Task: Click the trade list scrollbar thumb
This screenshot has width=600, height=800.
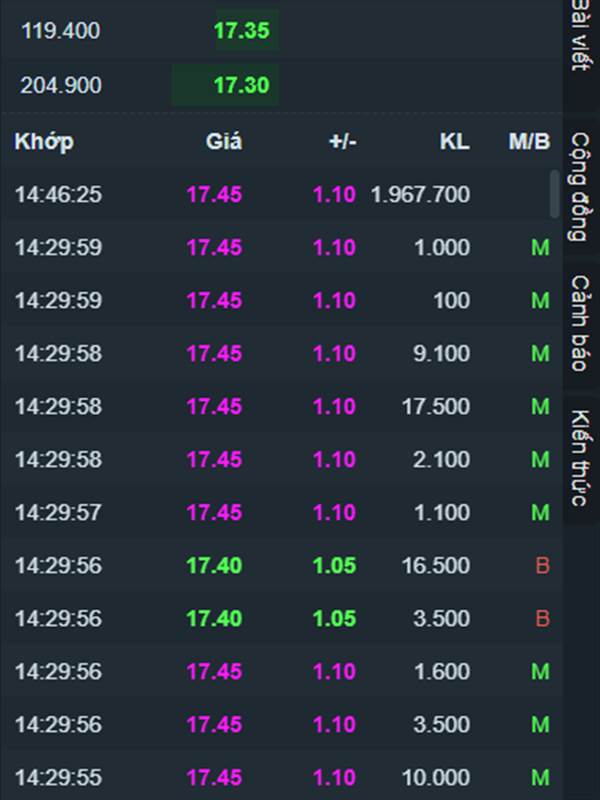Action: point(555,194)
